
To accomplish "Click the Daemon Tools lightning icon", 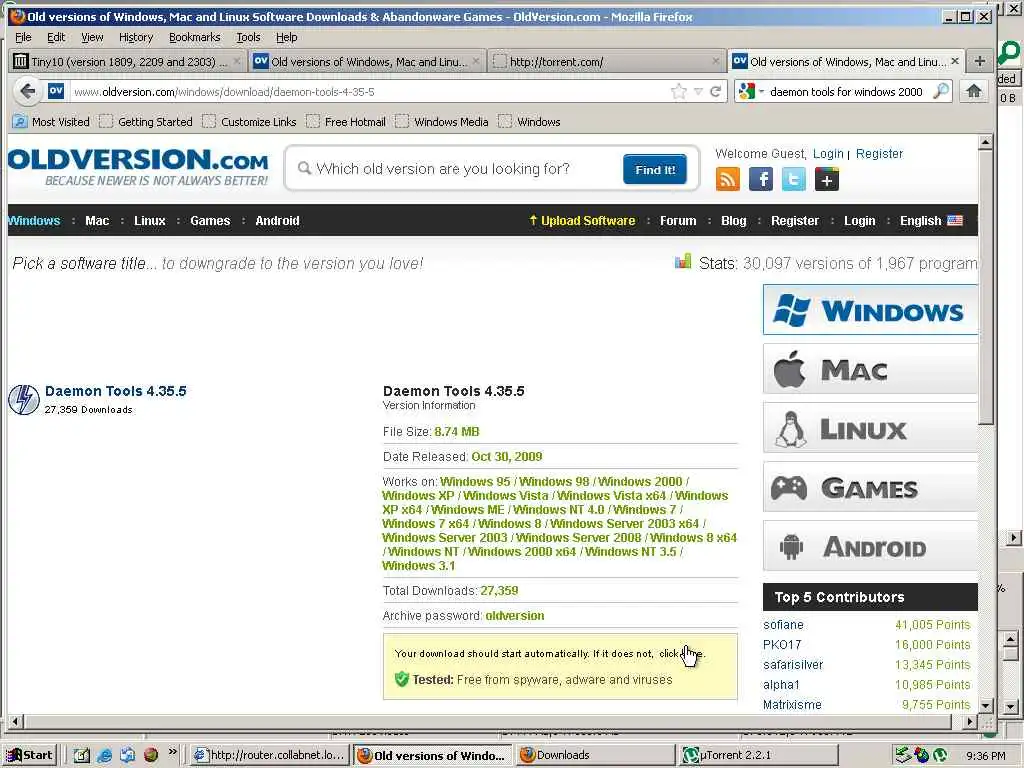I will click(x=24, y=399).
